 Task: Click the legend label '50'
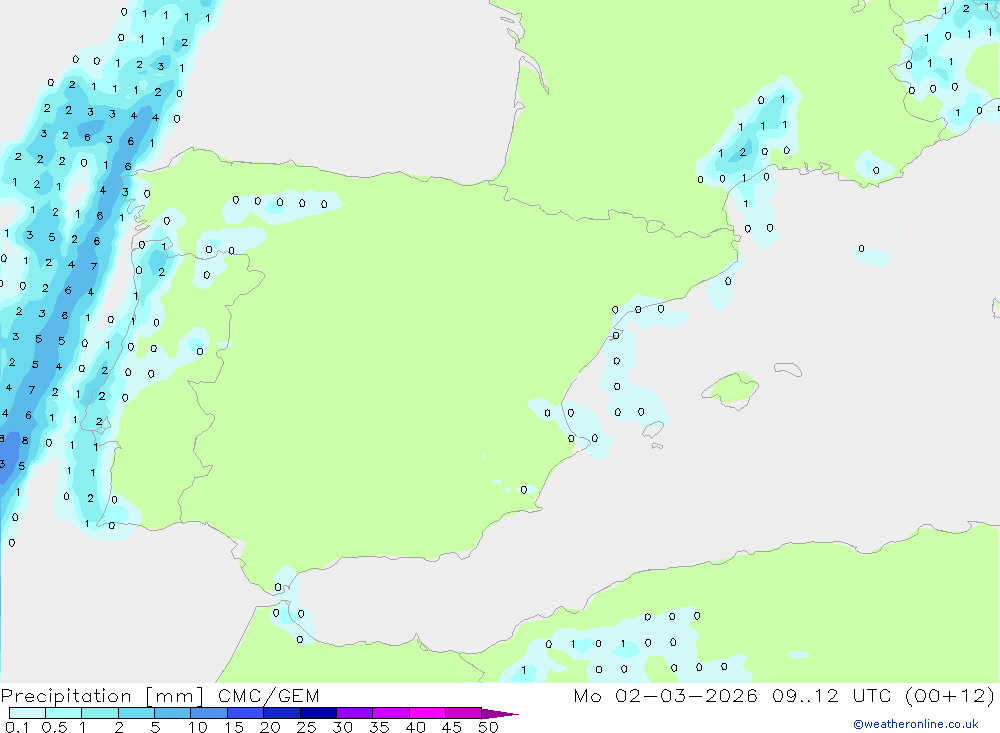[488, 727]
